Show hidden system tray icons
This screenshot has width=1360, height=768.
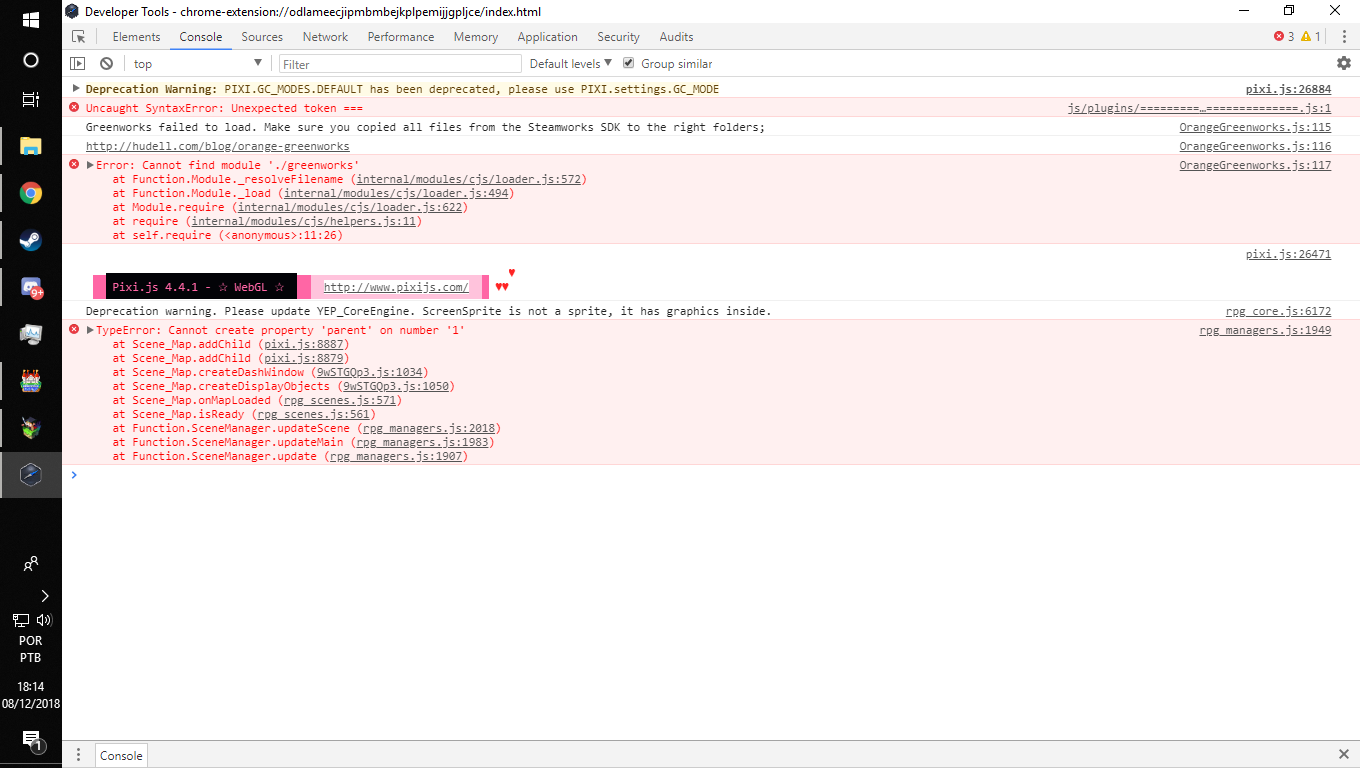44,596
